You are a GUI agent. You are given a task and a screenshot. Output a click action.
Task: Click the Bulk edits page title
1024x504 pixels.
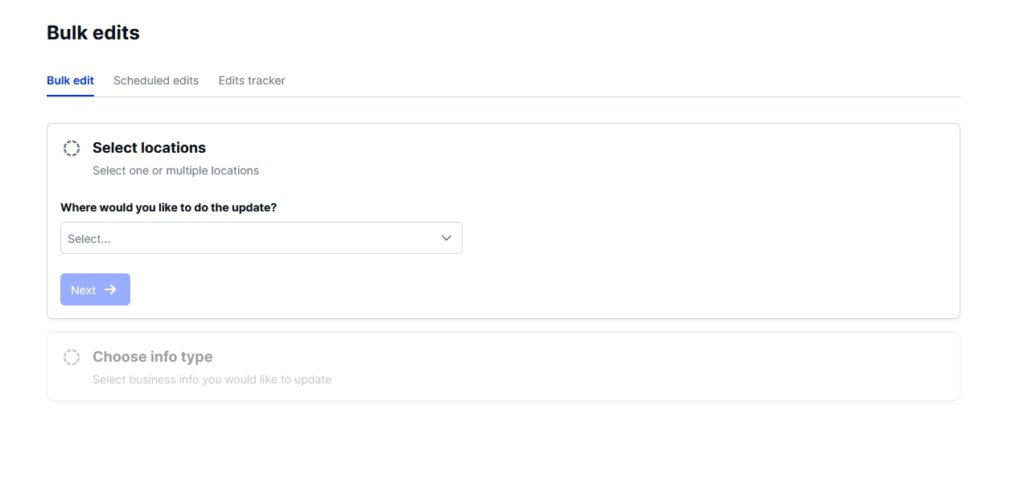(x=93, y=33)
